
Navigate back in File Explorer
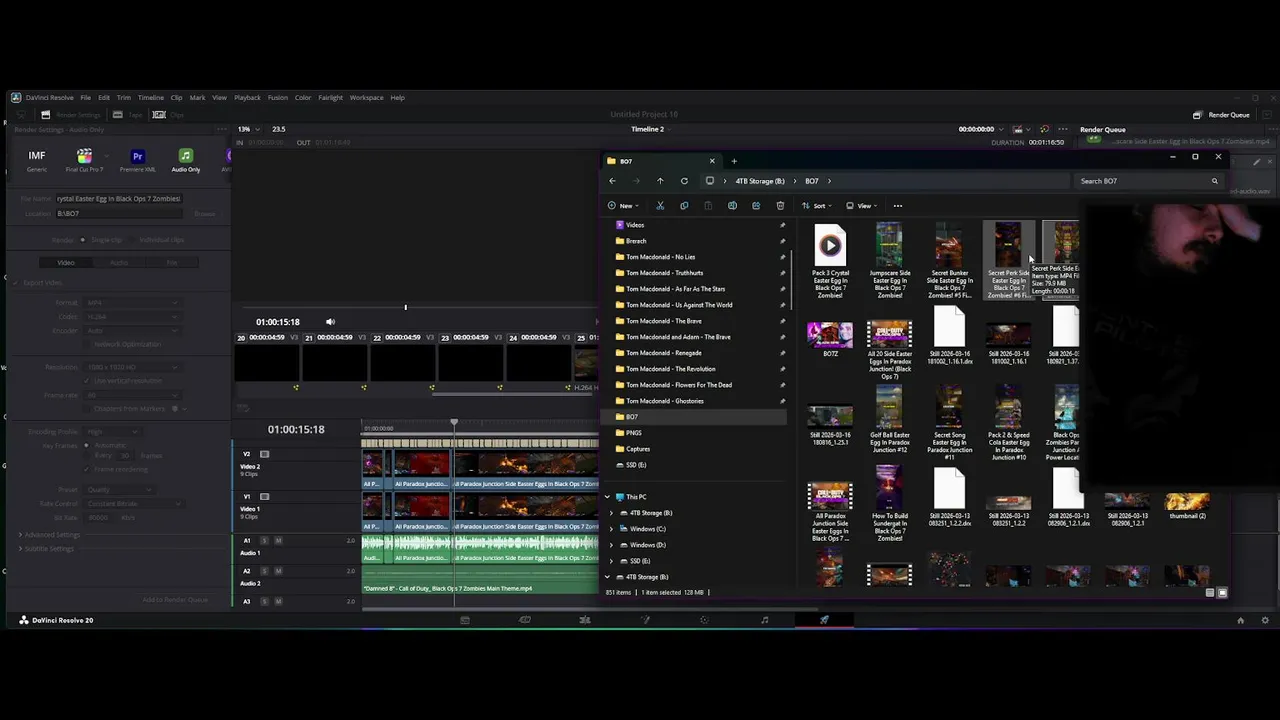coord(612,181)
